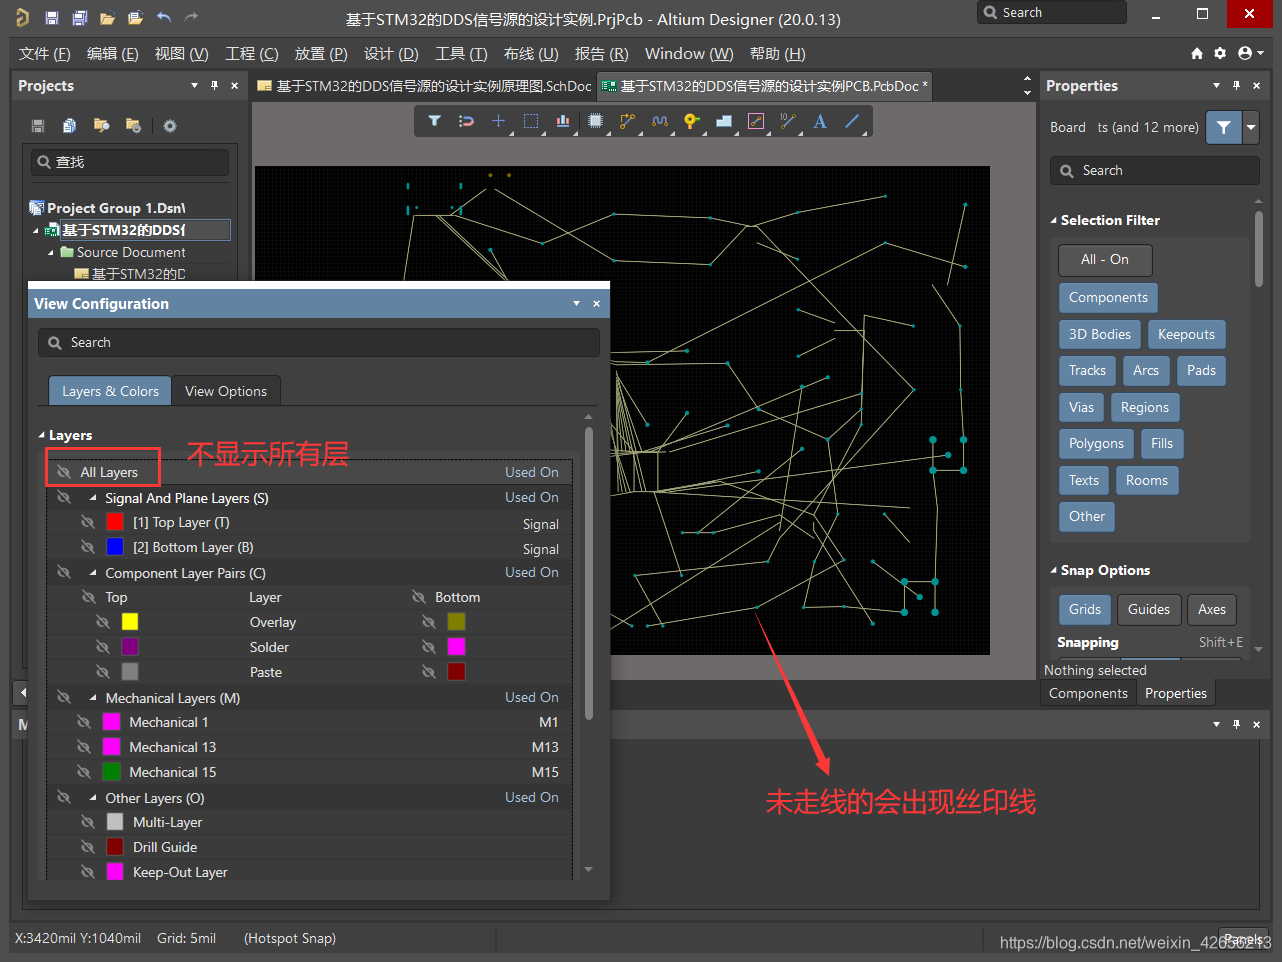Select the move objects cross tool
The image size is (1282, 962).
pos(498,121)
